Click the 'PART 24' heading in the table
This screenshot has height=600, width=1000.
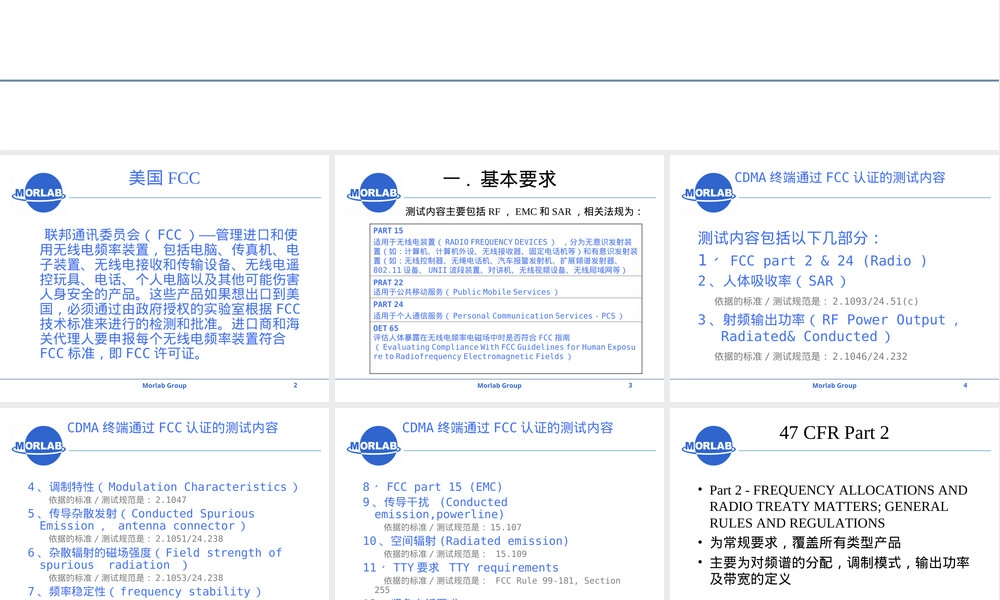click(388, 304)
